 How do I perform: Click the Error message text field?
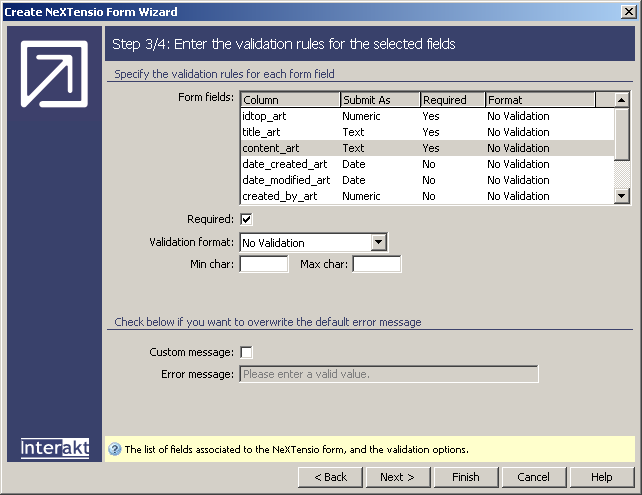(389, 374)
